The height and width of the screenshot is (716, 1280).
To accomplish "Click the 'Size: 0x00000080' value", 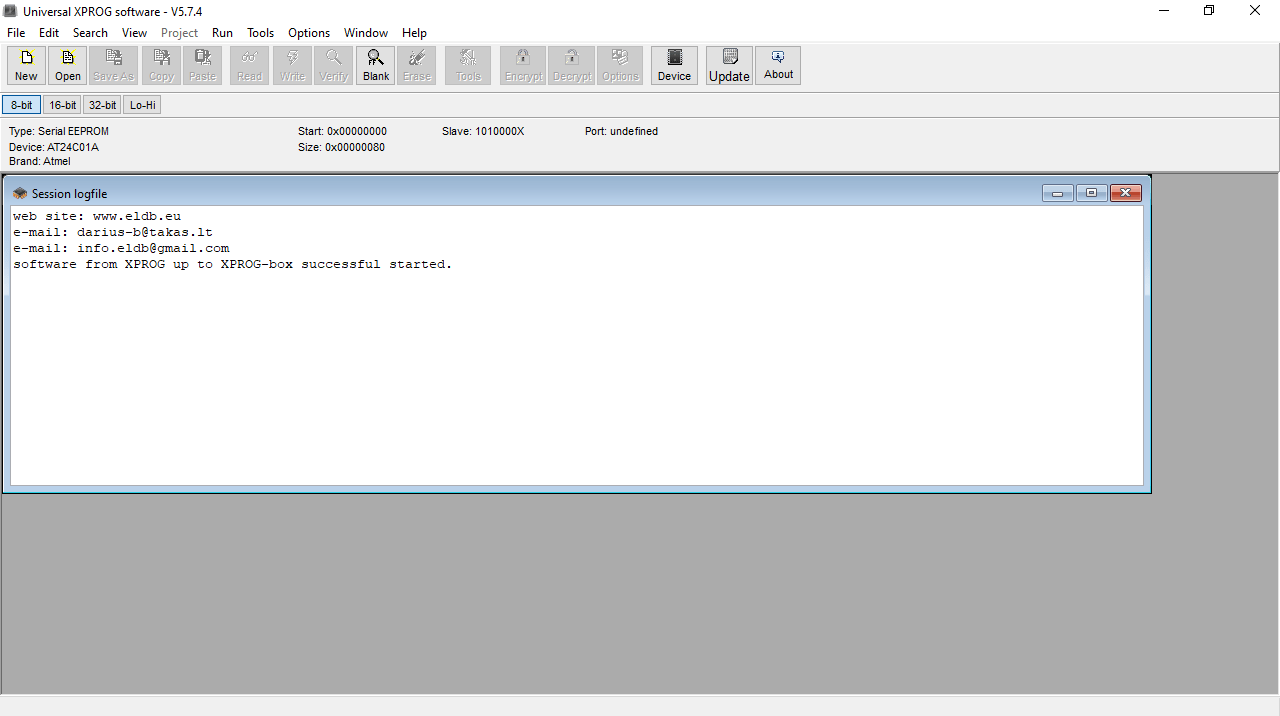I will tap(341, 147).
